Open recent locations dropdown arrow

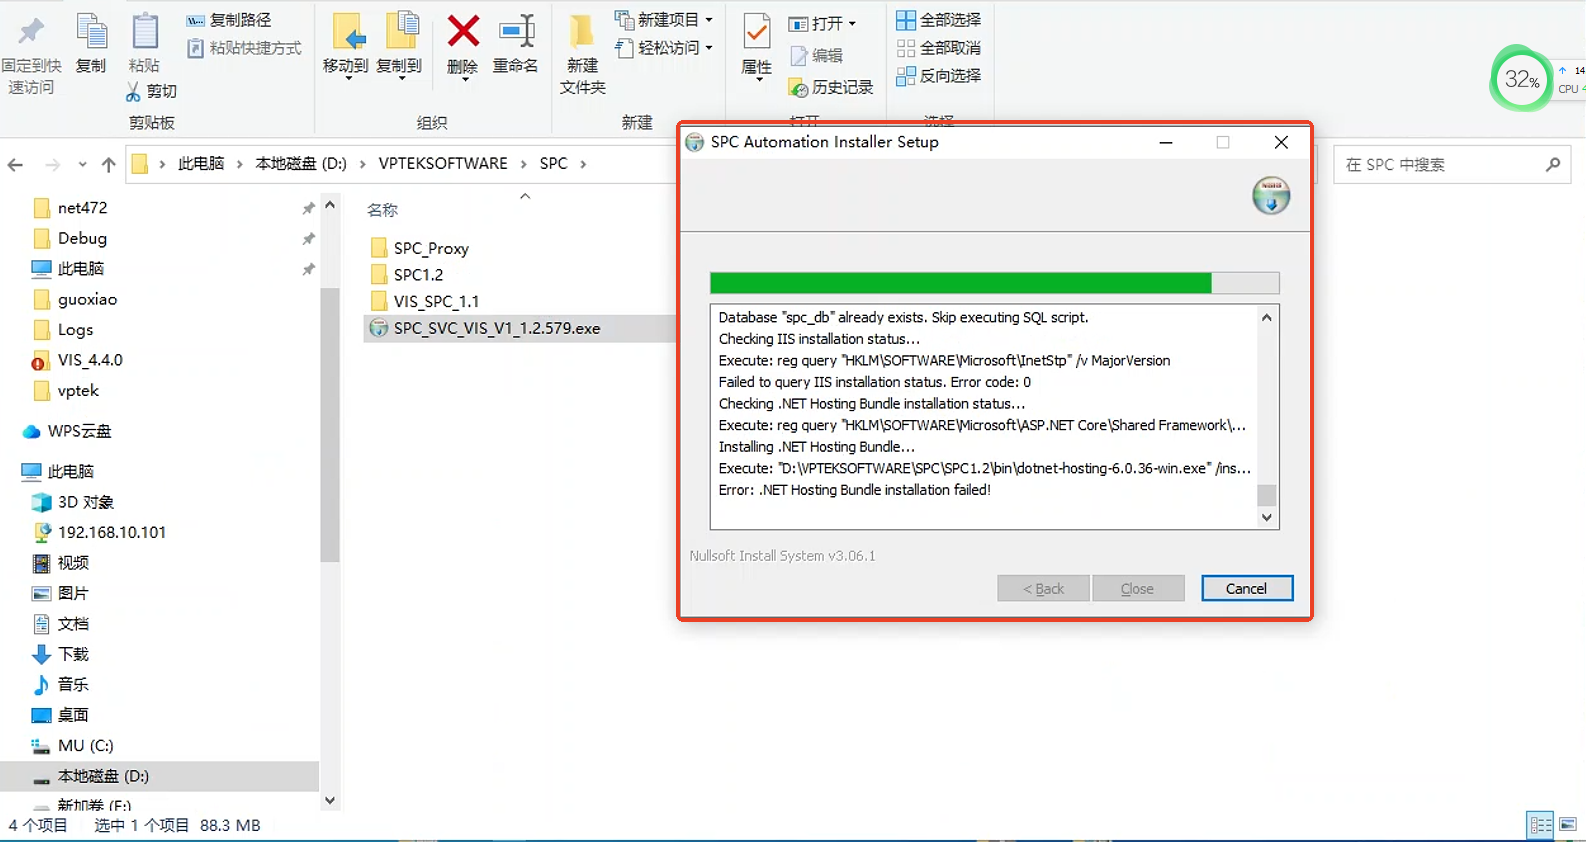[82, 164]
